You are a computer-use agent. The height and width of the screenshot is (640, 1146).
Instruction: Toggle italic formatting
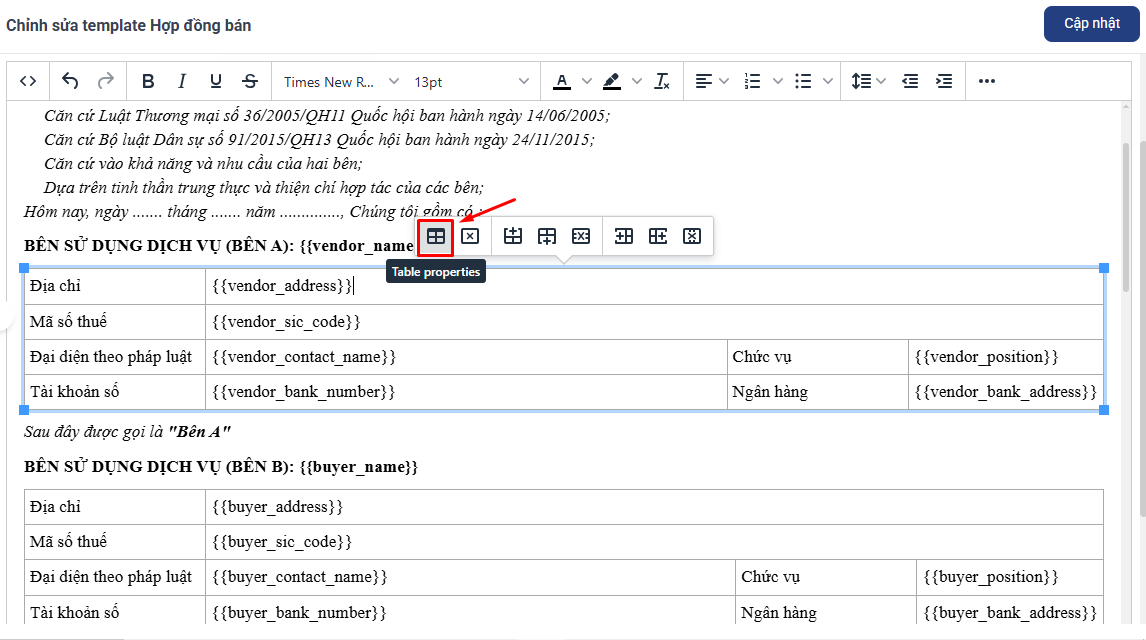pyautogui.click(x=182, y=81)
